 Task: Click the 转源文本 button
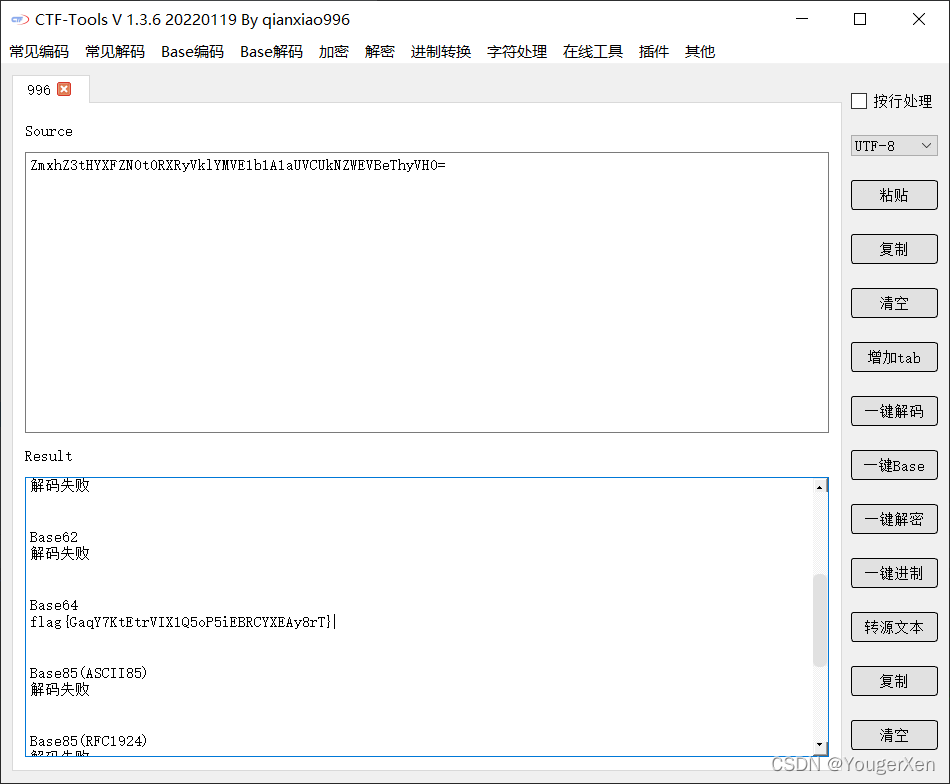click(894, 627)
